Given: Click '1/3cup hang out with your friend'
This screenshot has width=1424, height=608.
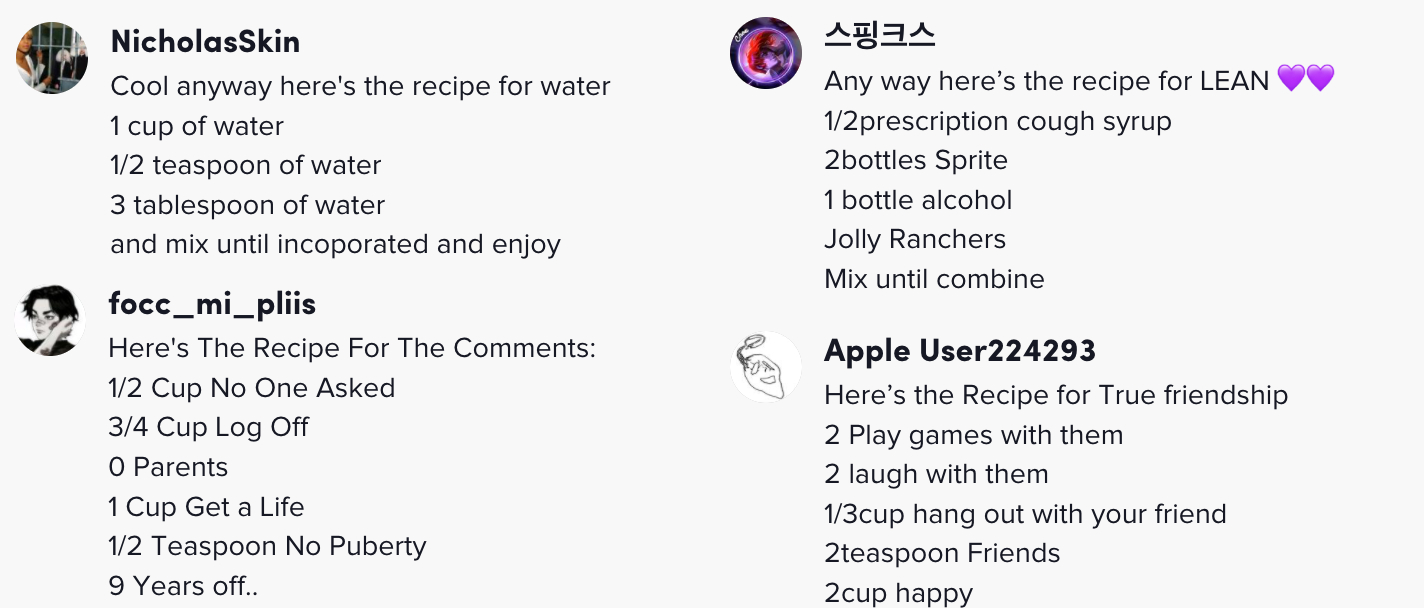Looking at the screenshot, I should (1025, 515).
